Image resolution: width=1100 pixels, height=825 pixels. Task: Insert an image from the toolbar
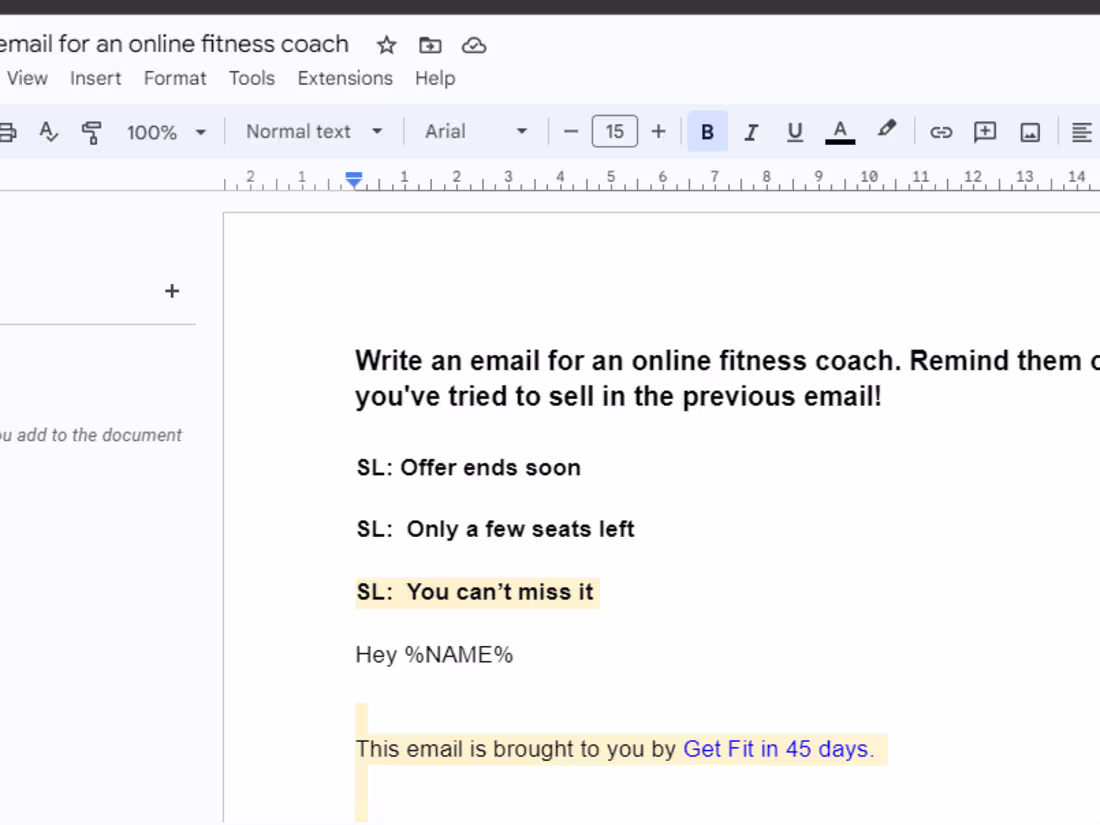click(1030, 131)
